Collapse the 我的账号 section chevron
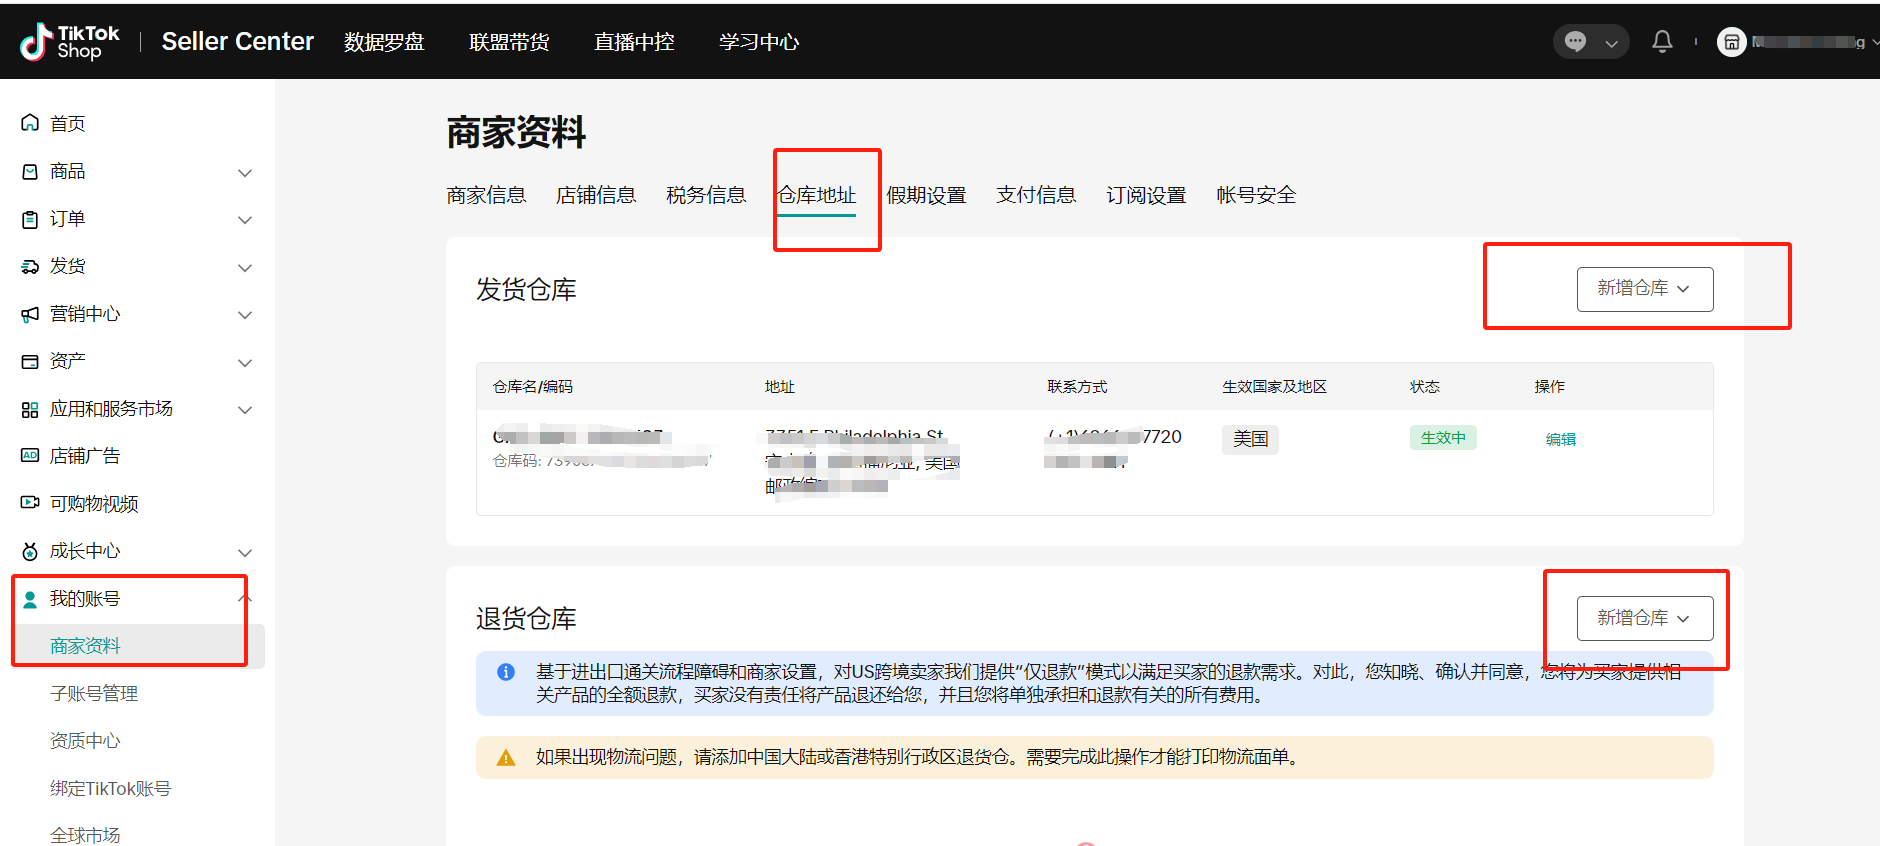The width and height of the screenshot is (1880, 846). click(x=245, y=599)
